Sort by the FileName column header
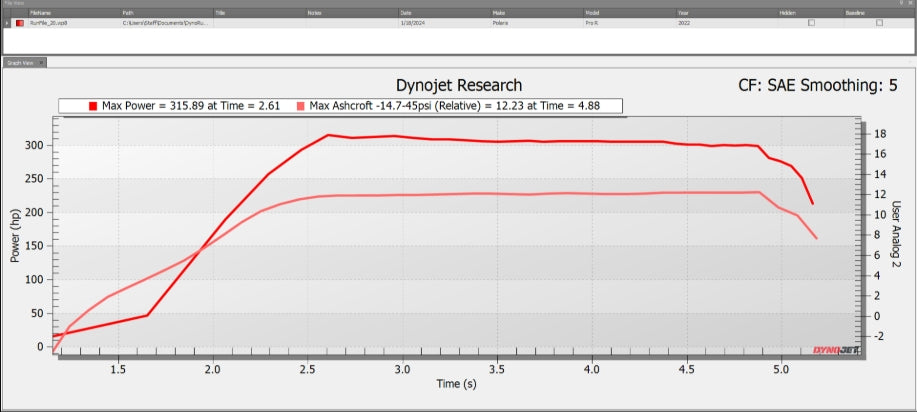Screen dimensions: 917x412 [x=42, y=13]
